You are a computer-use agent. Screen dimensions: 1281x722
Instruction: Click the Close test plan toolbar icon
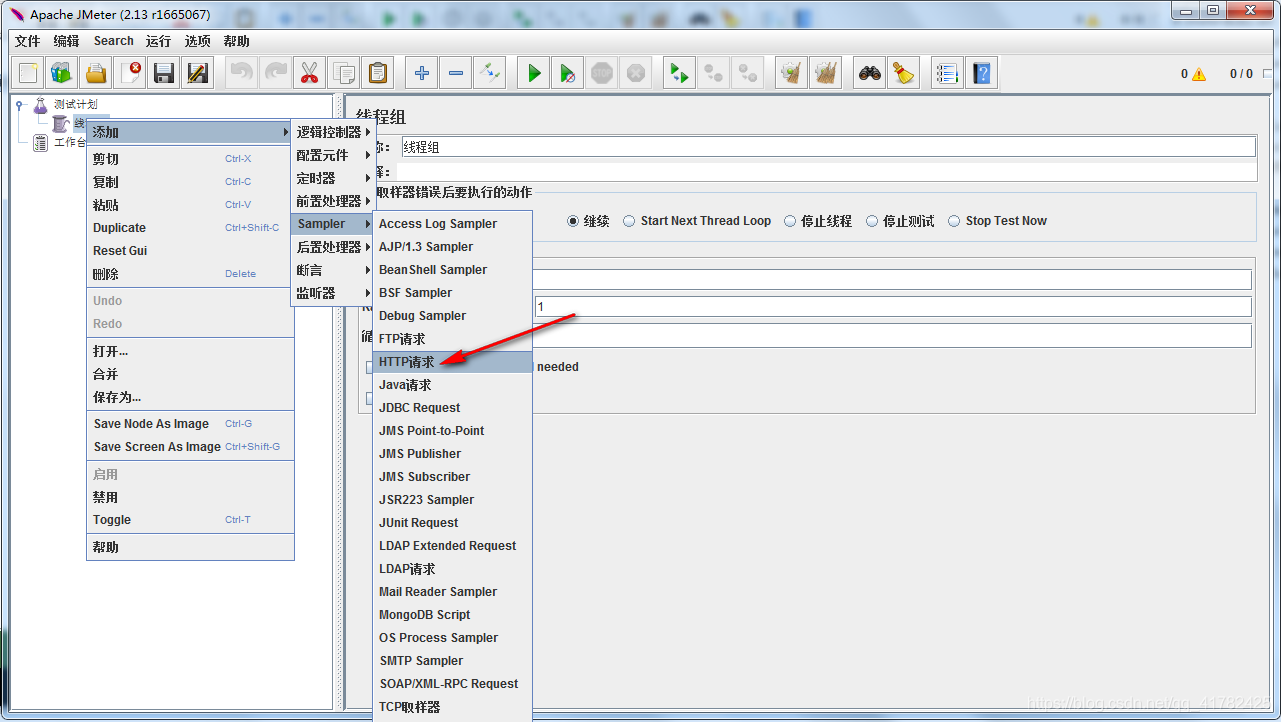pos(130,73)
